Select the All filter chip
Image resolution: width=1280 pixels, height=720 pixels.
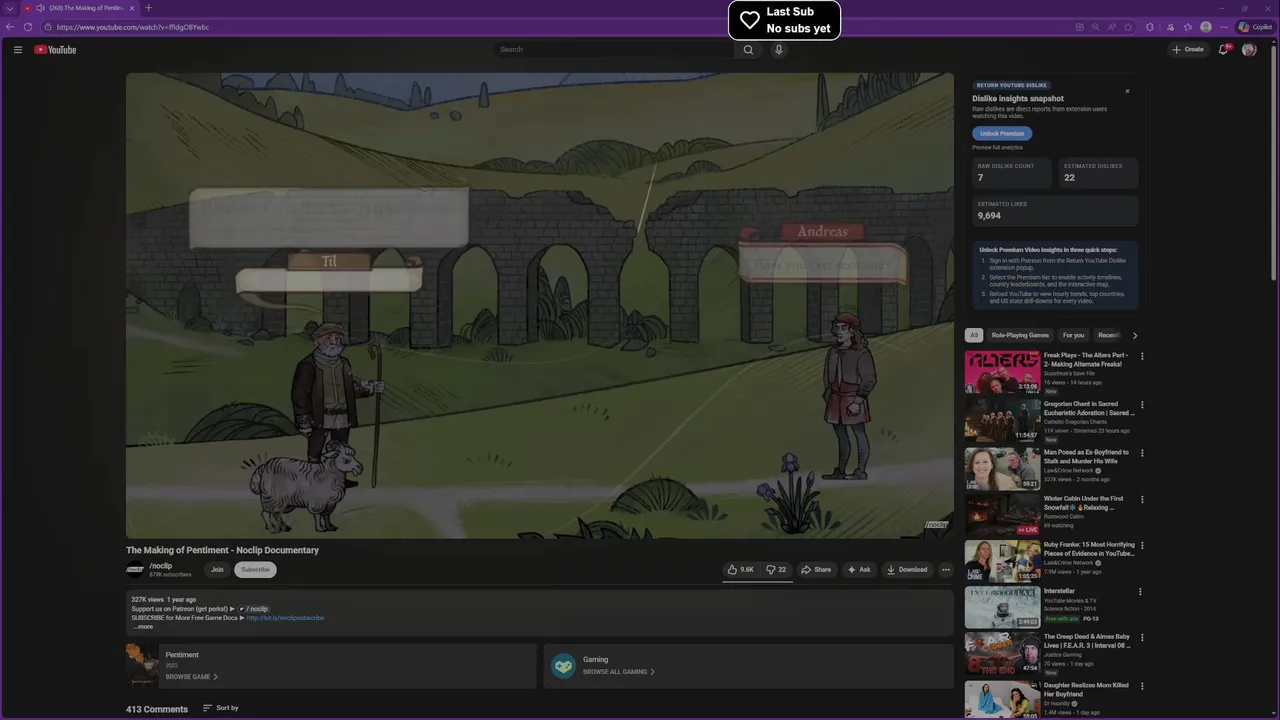(x=974, y=335)
